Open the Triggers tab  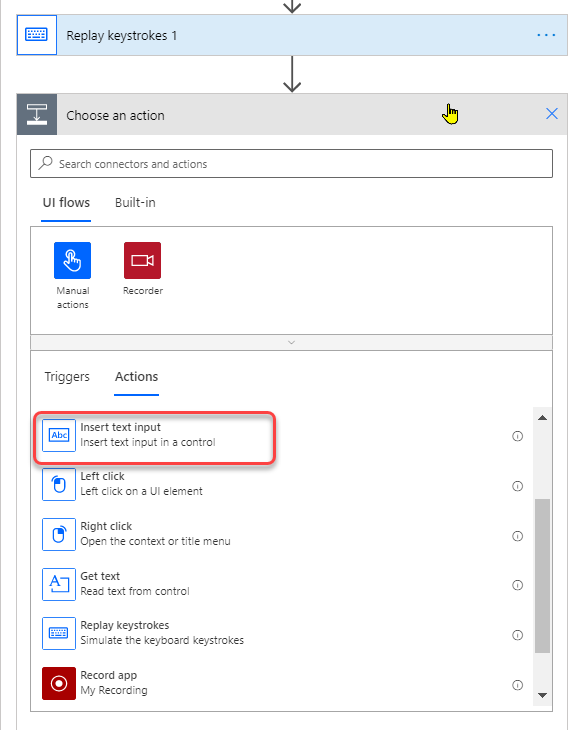pyautogui.click(x=67, y=377)
